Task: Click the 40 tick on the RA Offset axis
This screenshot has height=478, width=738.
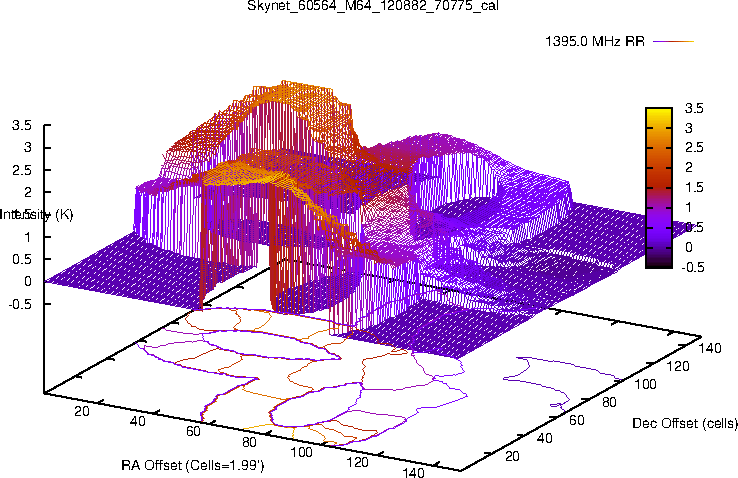Action: coord(137,421)
